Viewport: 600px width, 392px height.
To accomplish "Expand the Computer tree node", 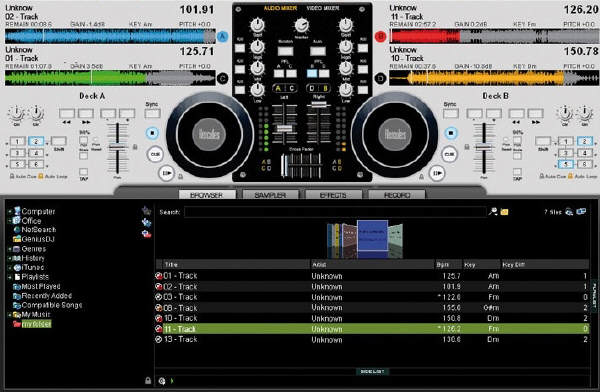I will pyautogui.click(x=10, y=211).
